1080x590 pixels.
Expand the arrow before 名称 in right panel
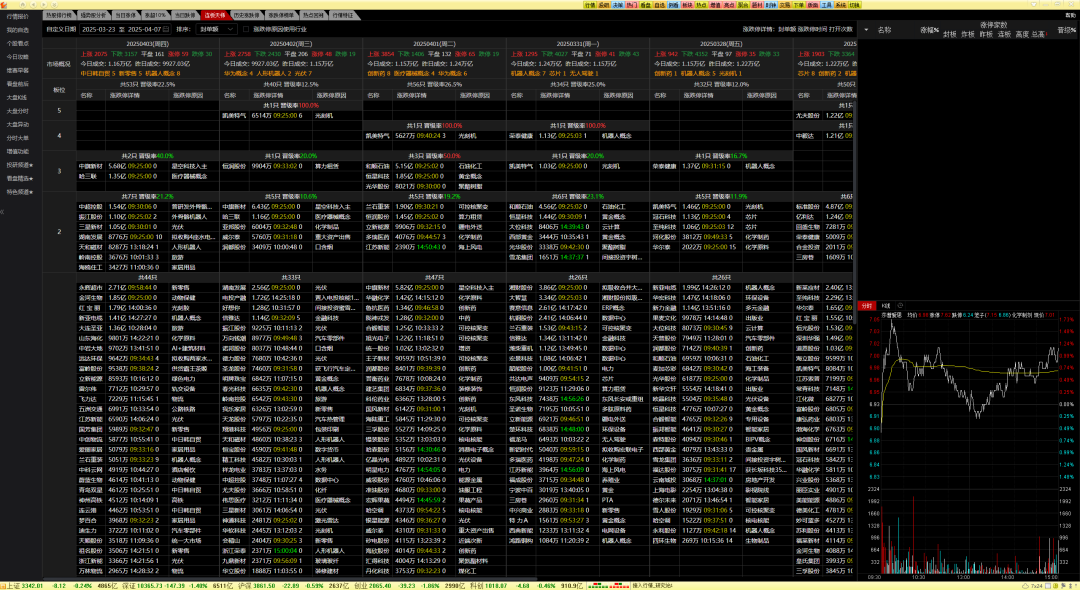866,30
